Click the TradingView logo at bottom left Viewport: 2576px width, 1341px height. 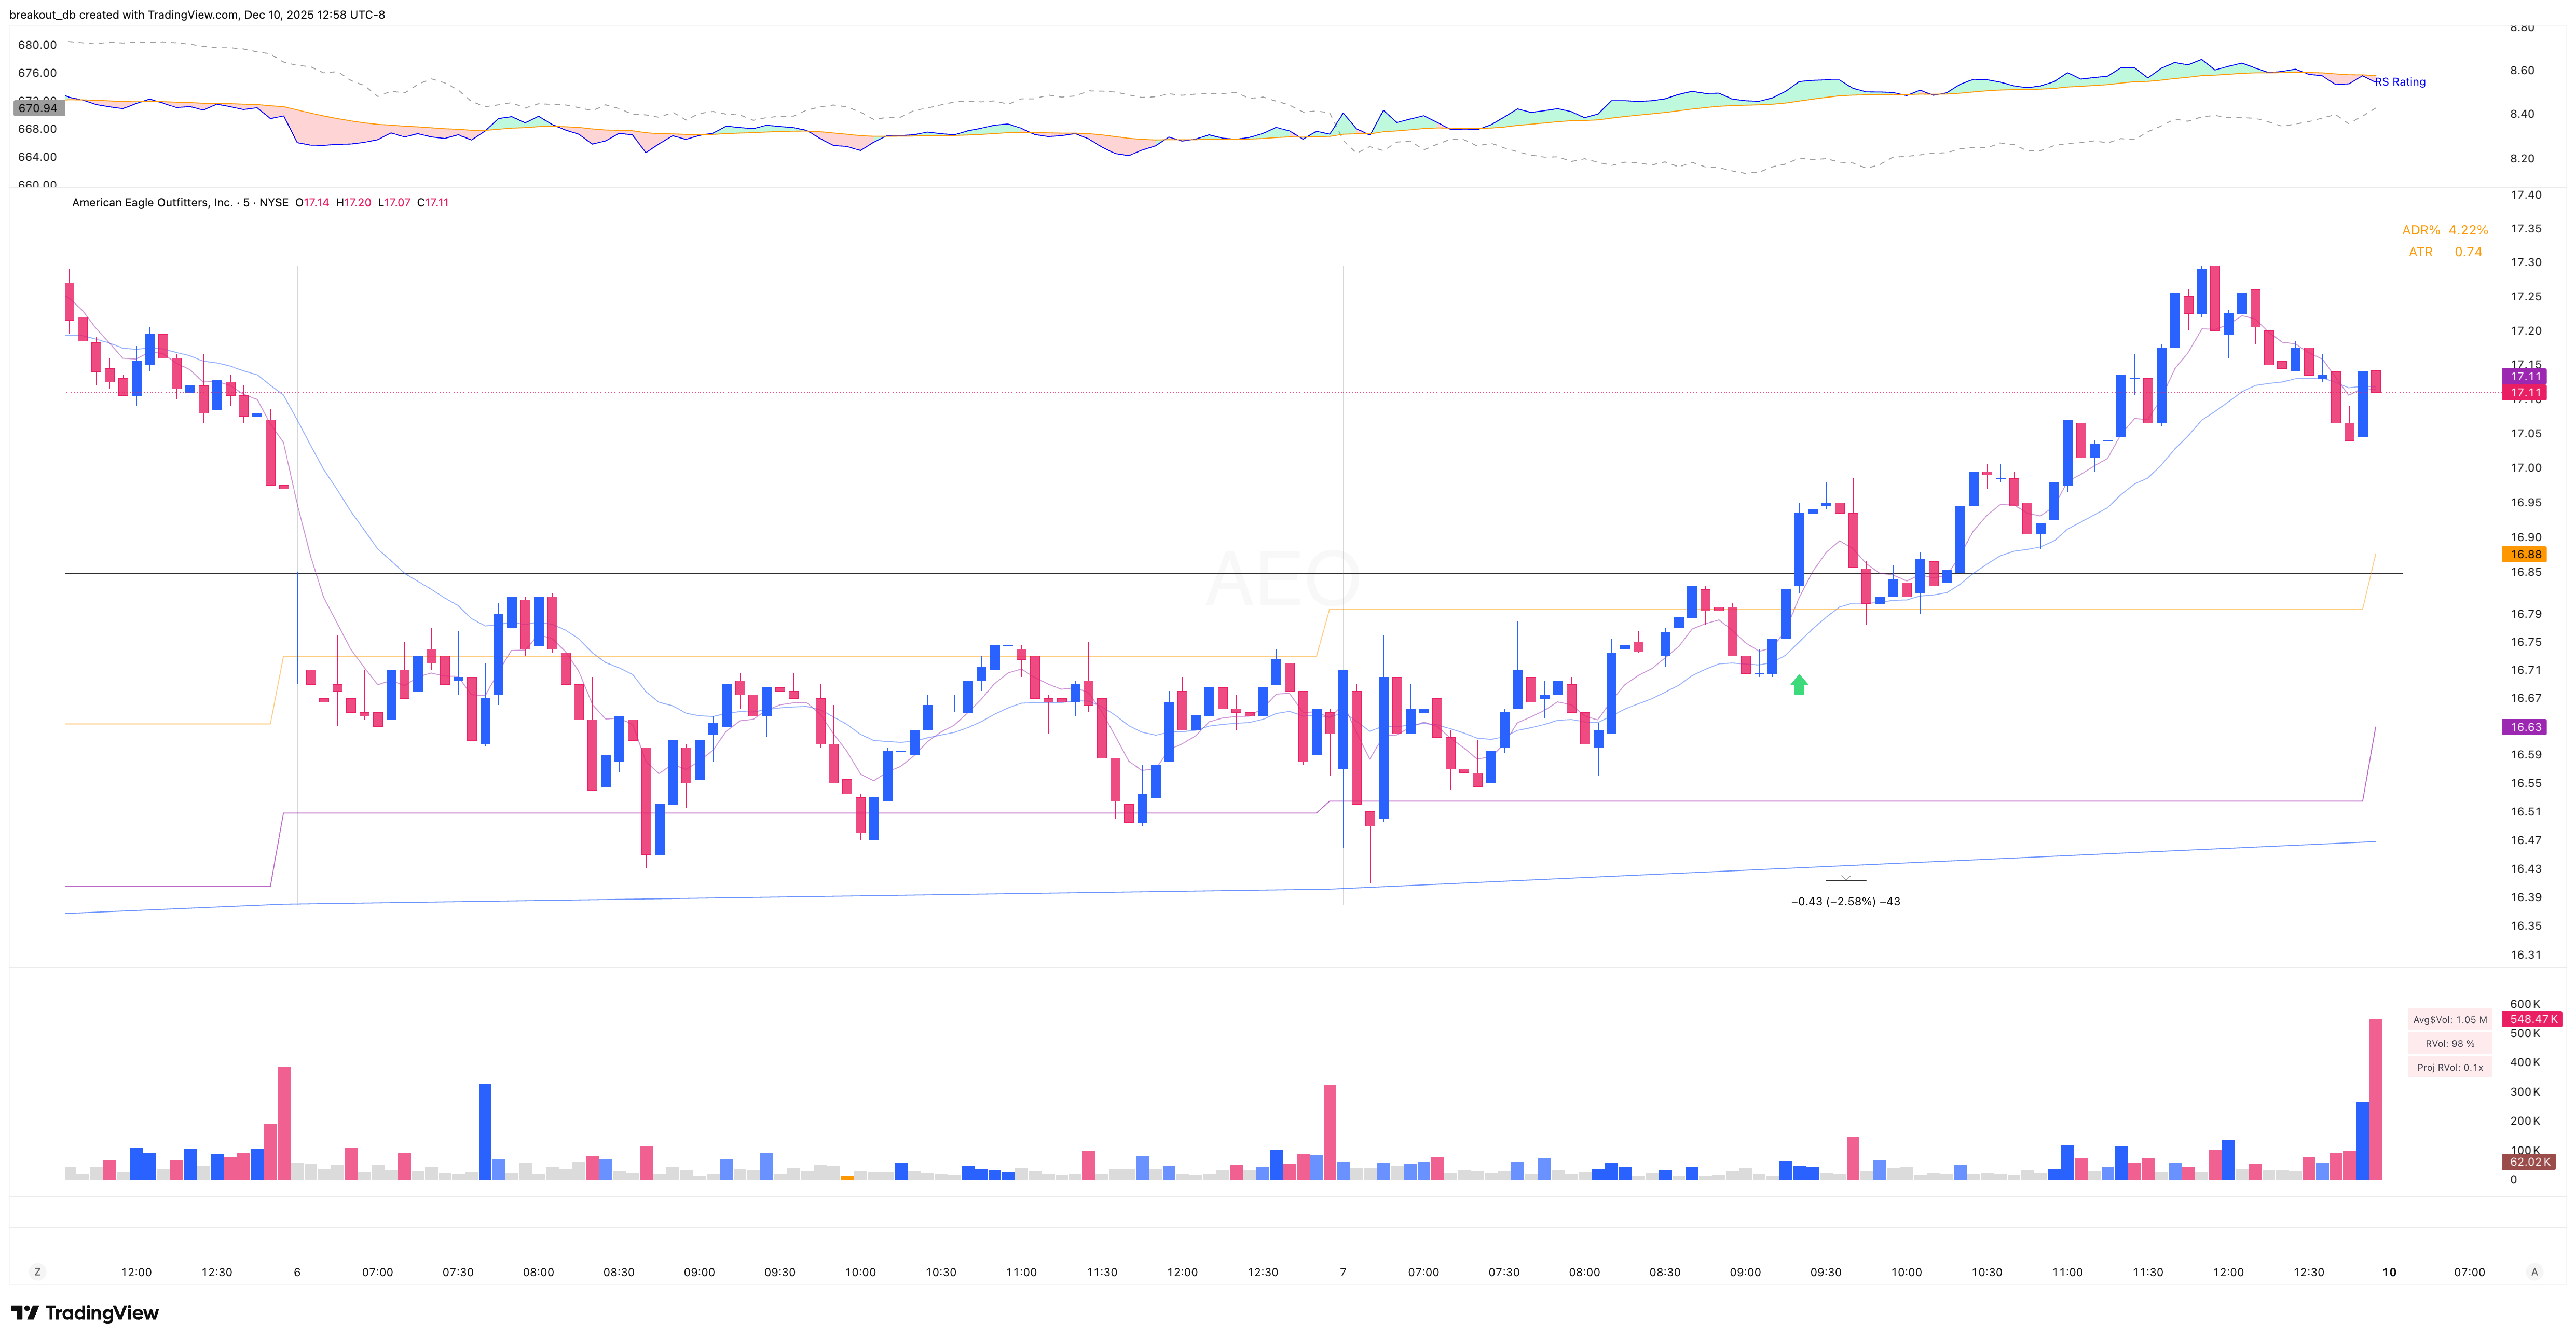pyautogui.click(x=85, y=1312)
